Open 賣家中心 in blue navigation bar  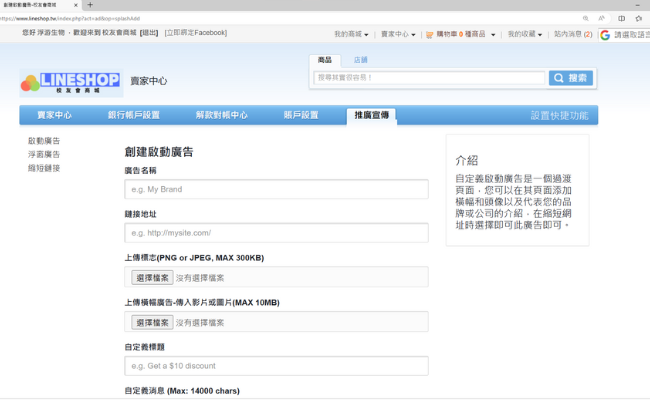(54, 115)
